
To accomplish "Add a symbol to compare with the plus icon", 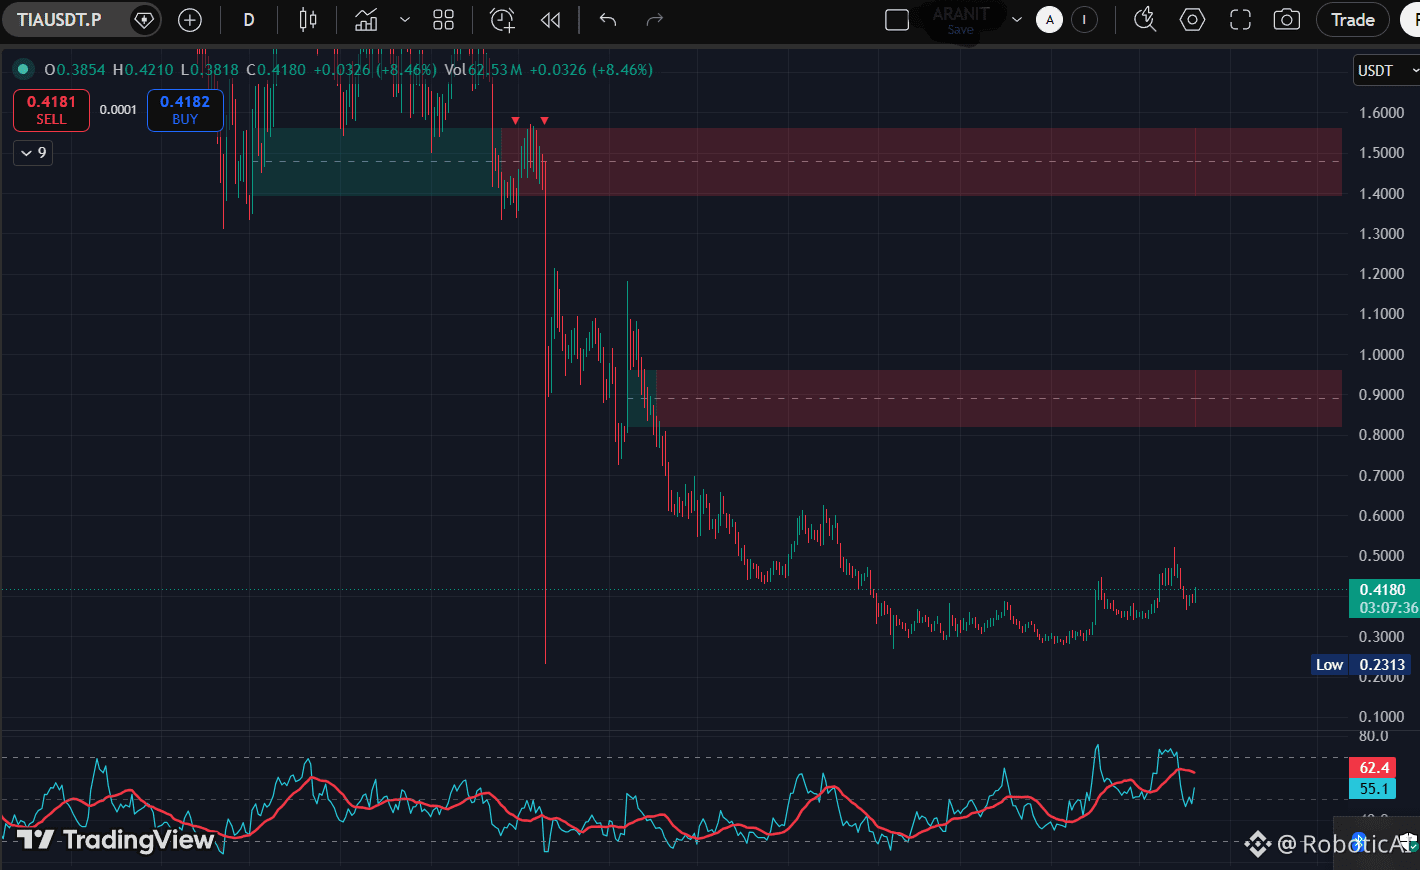I will tap(190, 20).
